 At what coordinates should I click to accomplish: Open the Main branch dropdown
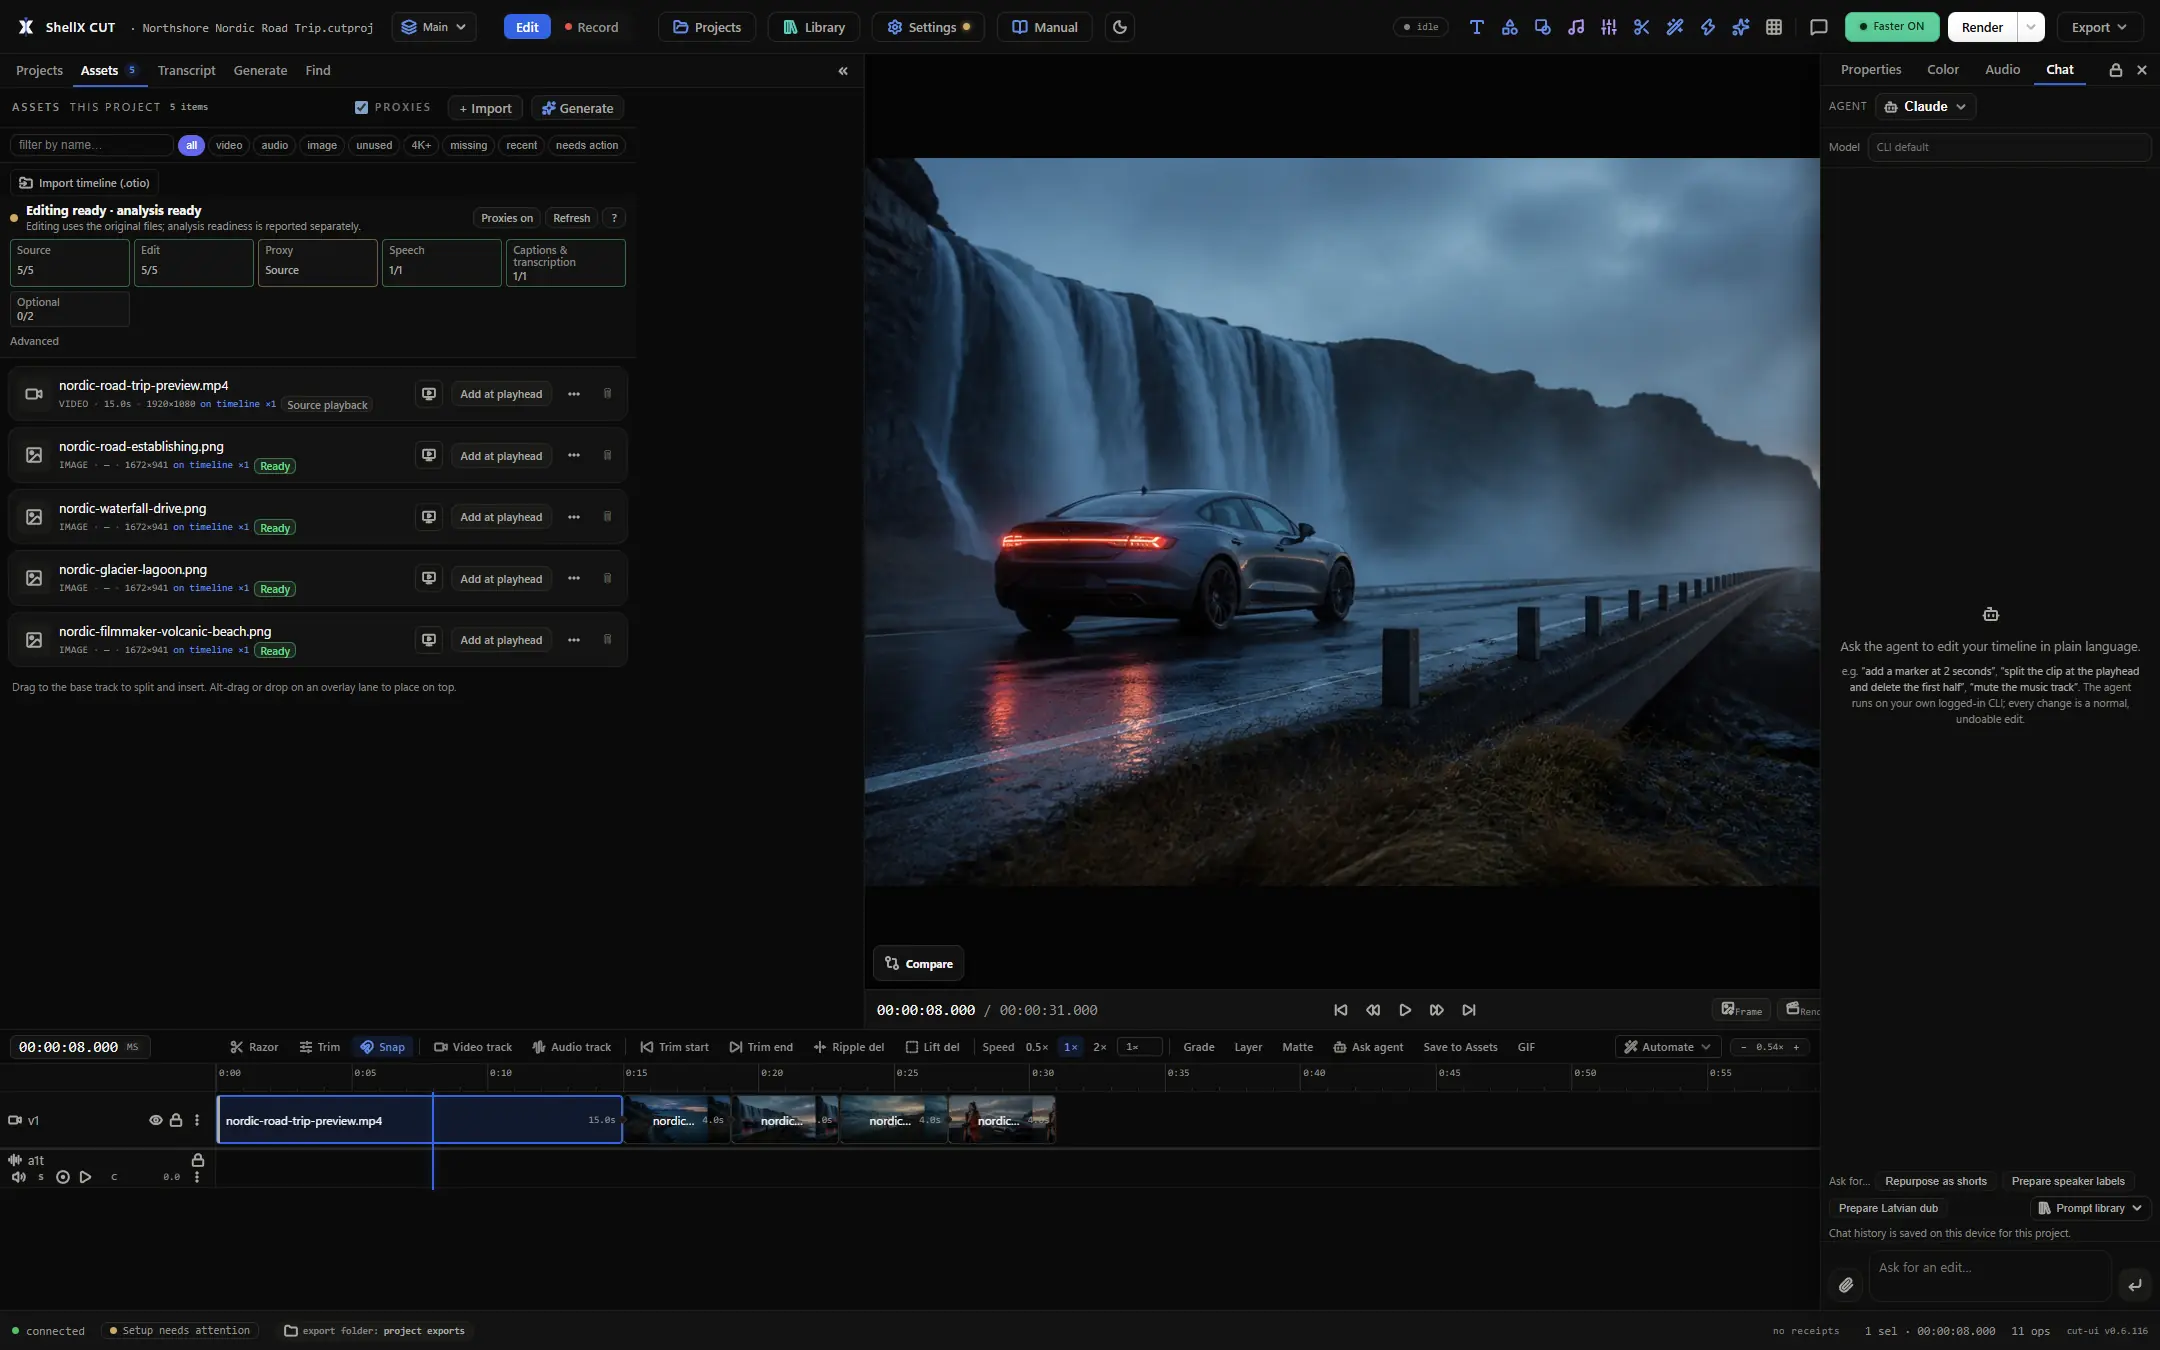click(434, 27)
